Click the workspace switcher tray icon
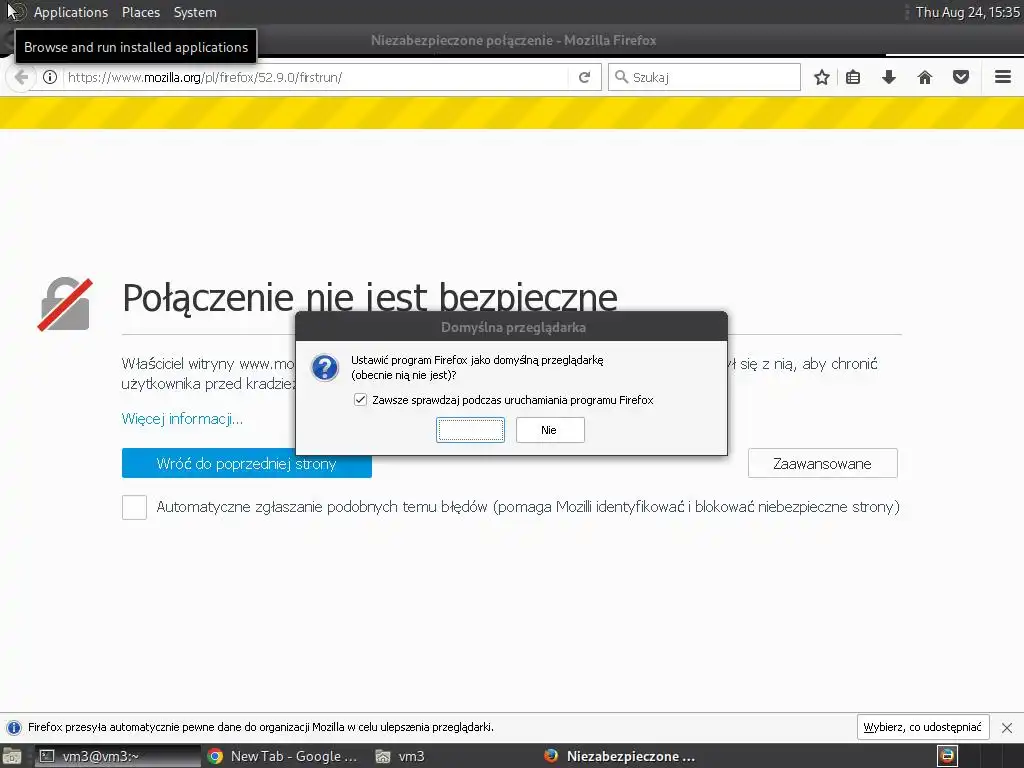The image size is (1024, 768). click(x=948, y=756)
